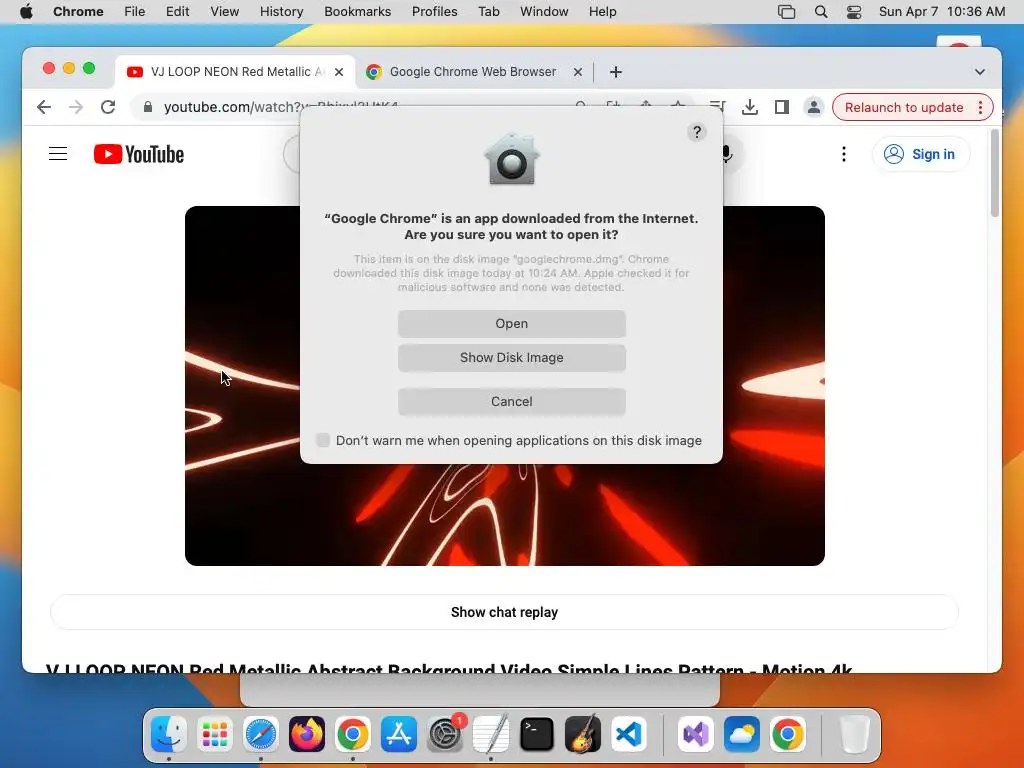Reload the YouTube page

pos(108,107)
